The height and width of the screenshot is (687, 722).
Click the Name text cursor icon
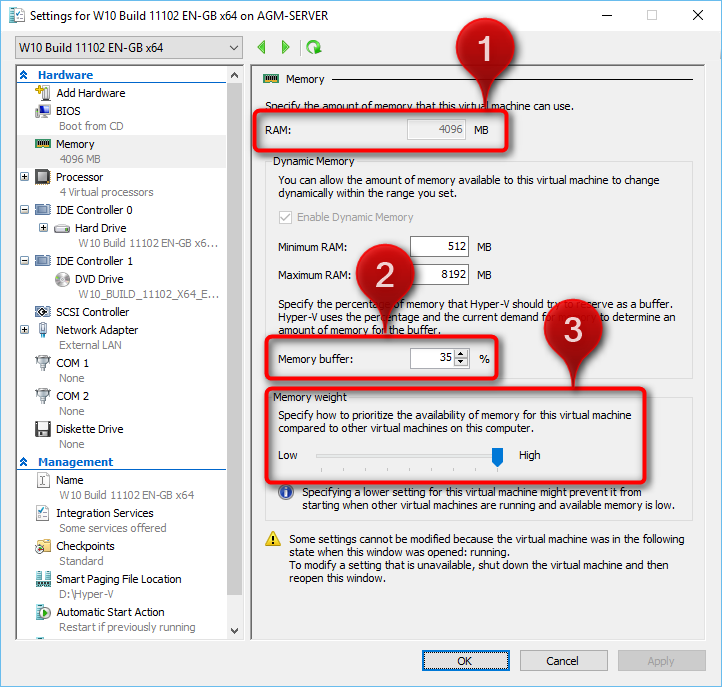coord(43,480)
